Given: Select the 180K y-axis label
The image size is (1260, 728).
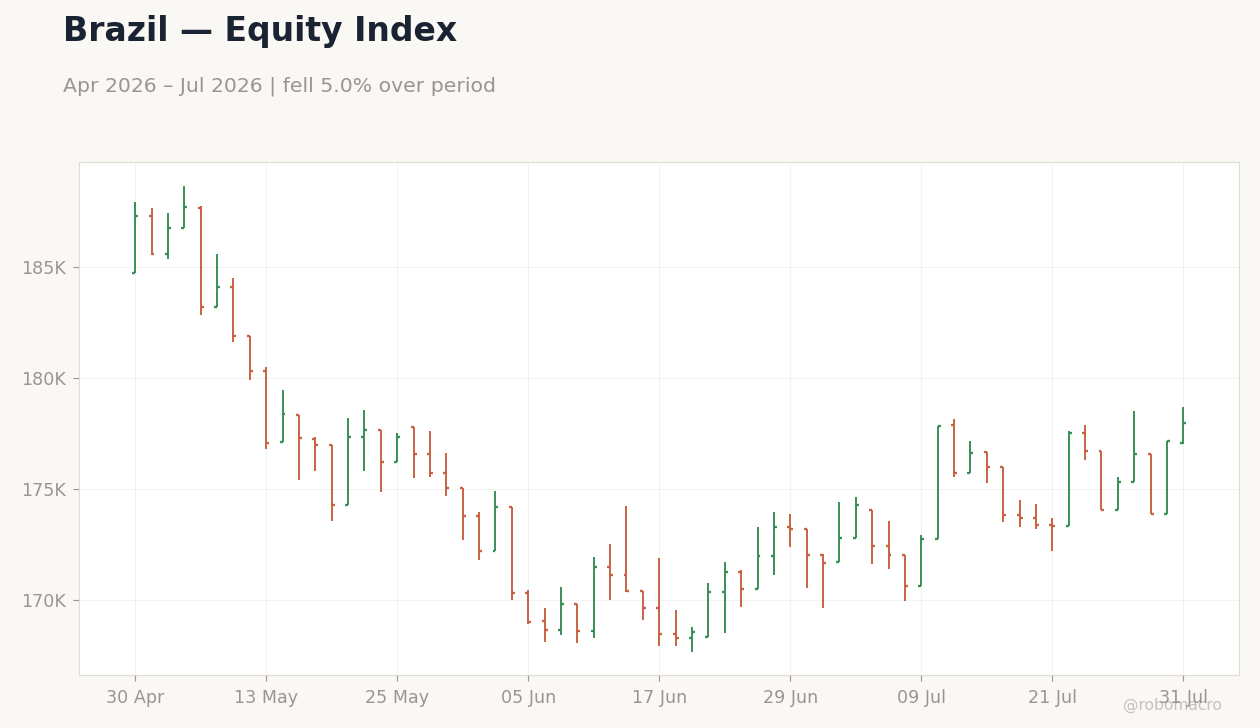Looking at the screenshot, I should 44,379.
